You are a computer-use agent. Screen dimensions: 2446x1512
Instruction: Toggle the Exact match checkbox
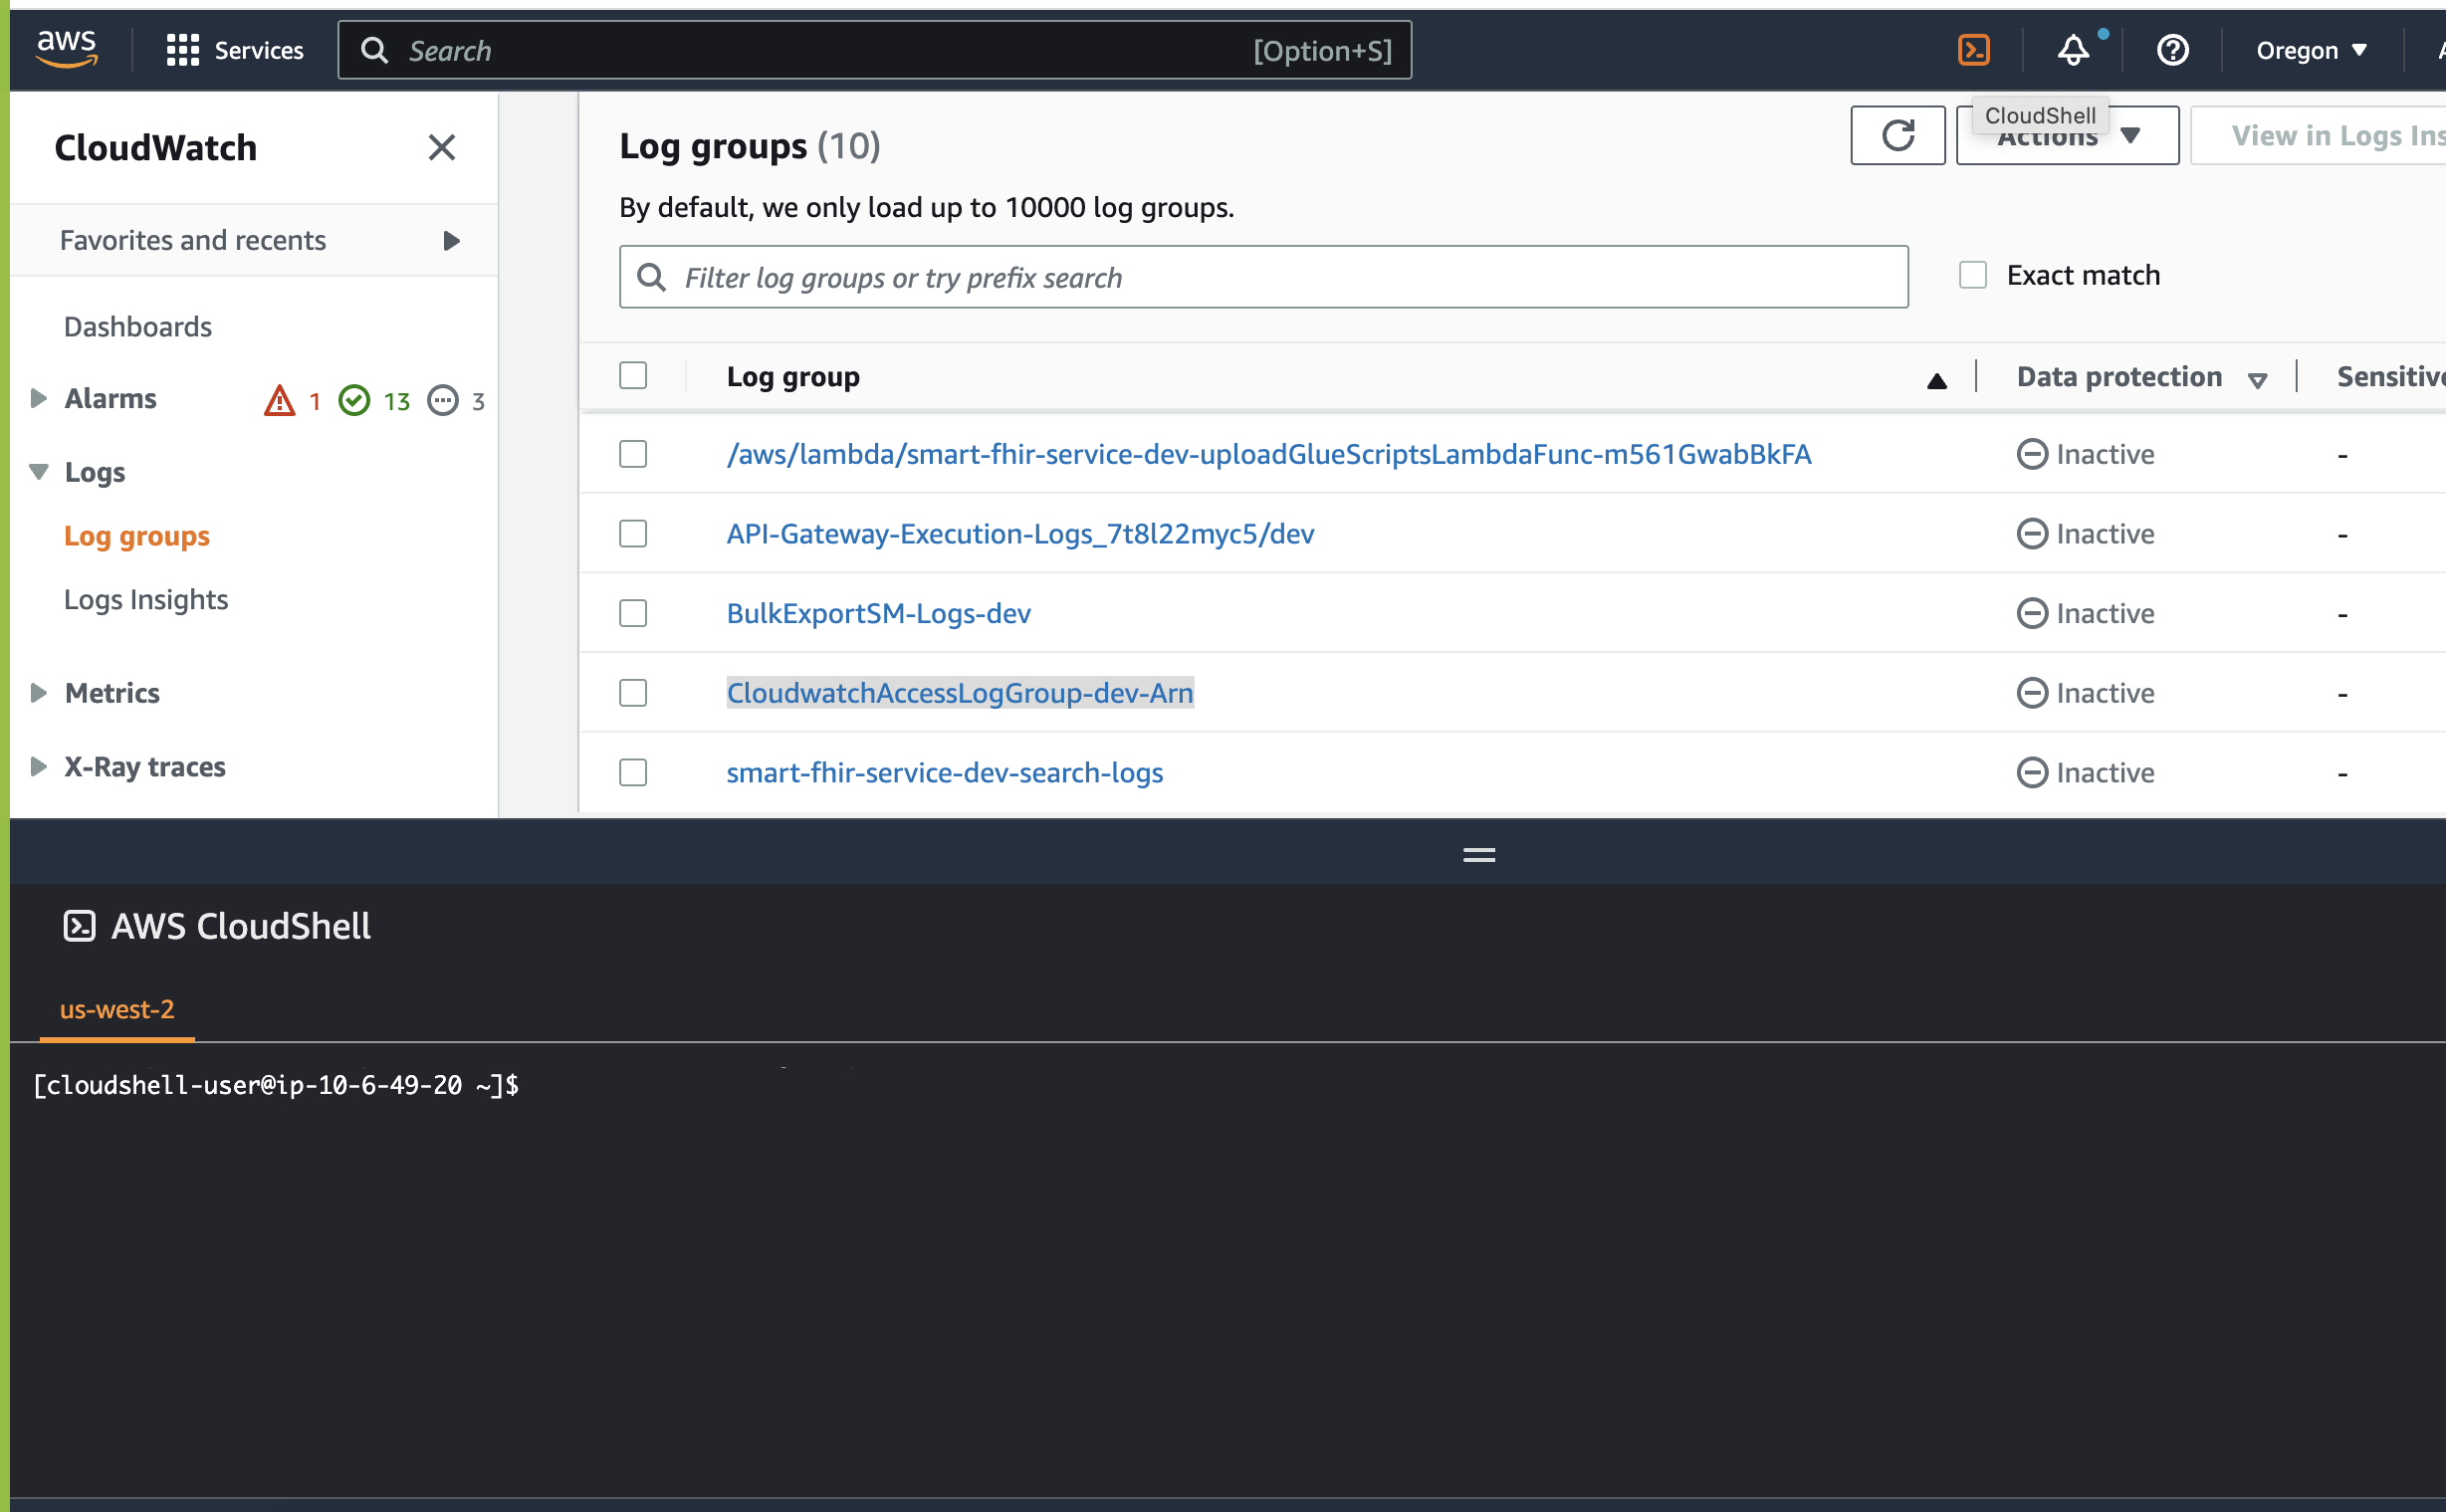tap(1972, 275)
